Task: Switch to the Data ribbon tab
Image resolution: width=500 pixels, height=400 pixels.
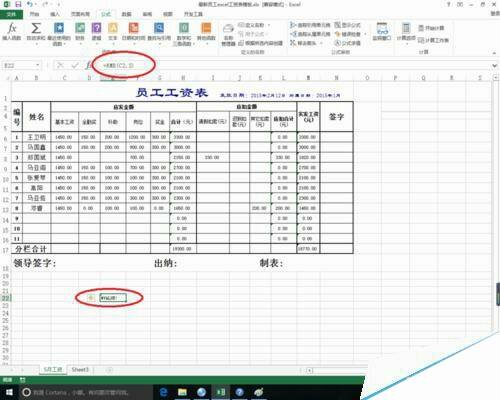Action: coord(126,14)
